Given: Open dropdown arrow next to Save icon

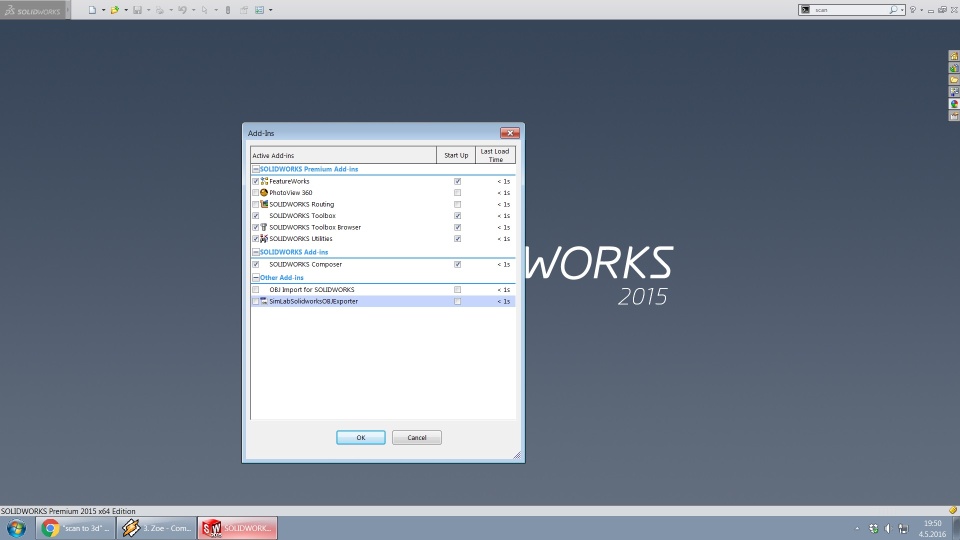Looking at the screenshot, I should [148, 10].
